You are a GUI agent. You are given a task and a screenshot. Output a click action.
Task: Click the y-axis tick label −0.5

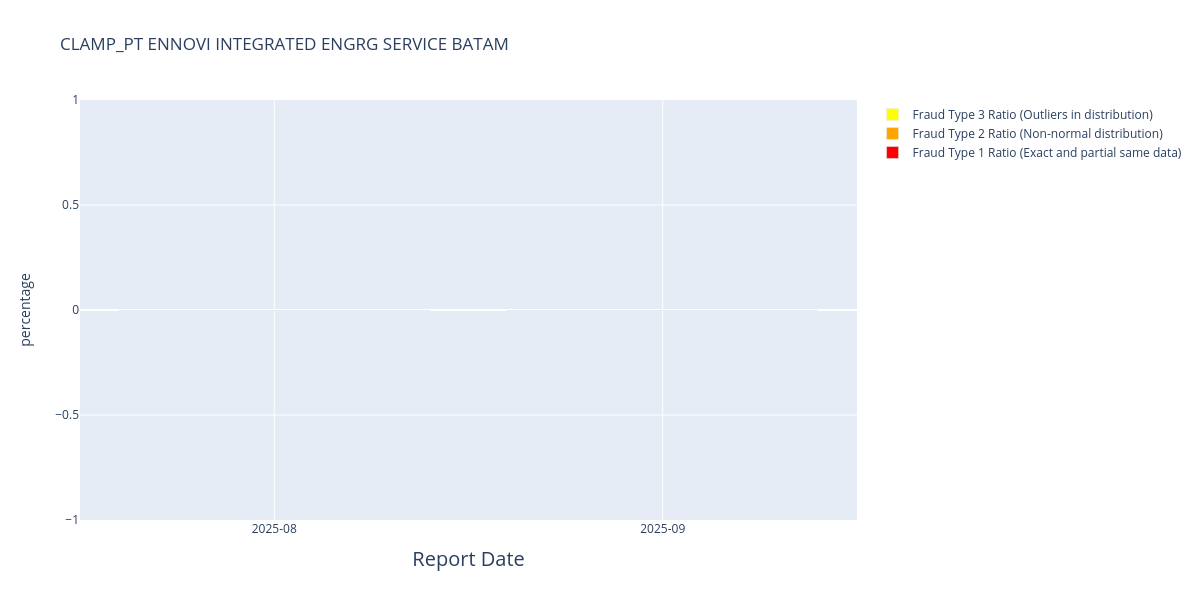[x=65, y=415]
